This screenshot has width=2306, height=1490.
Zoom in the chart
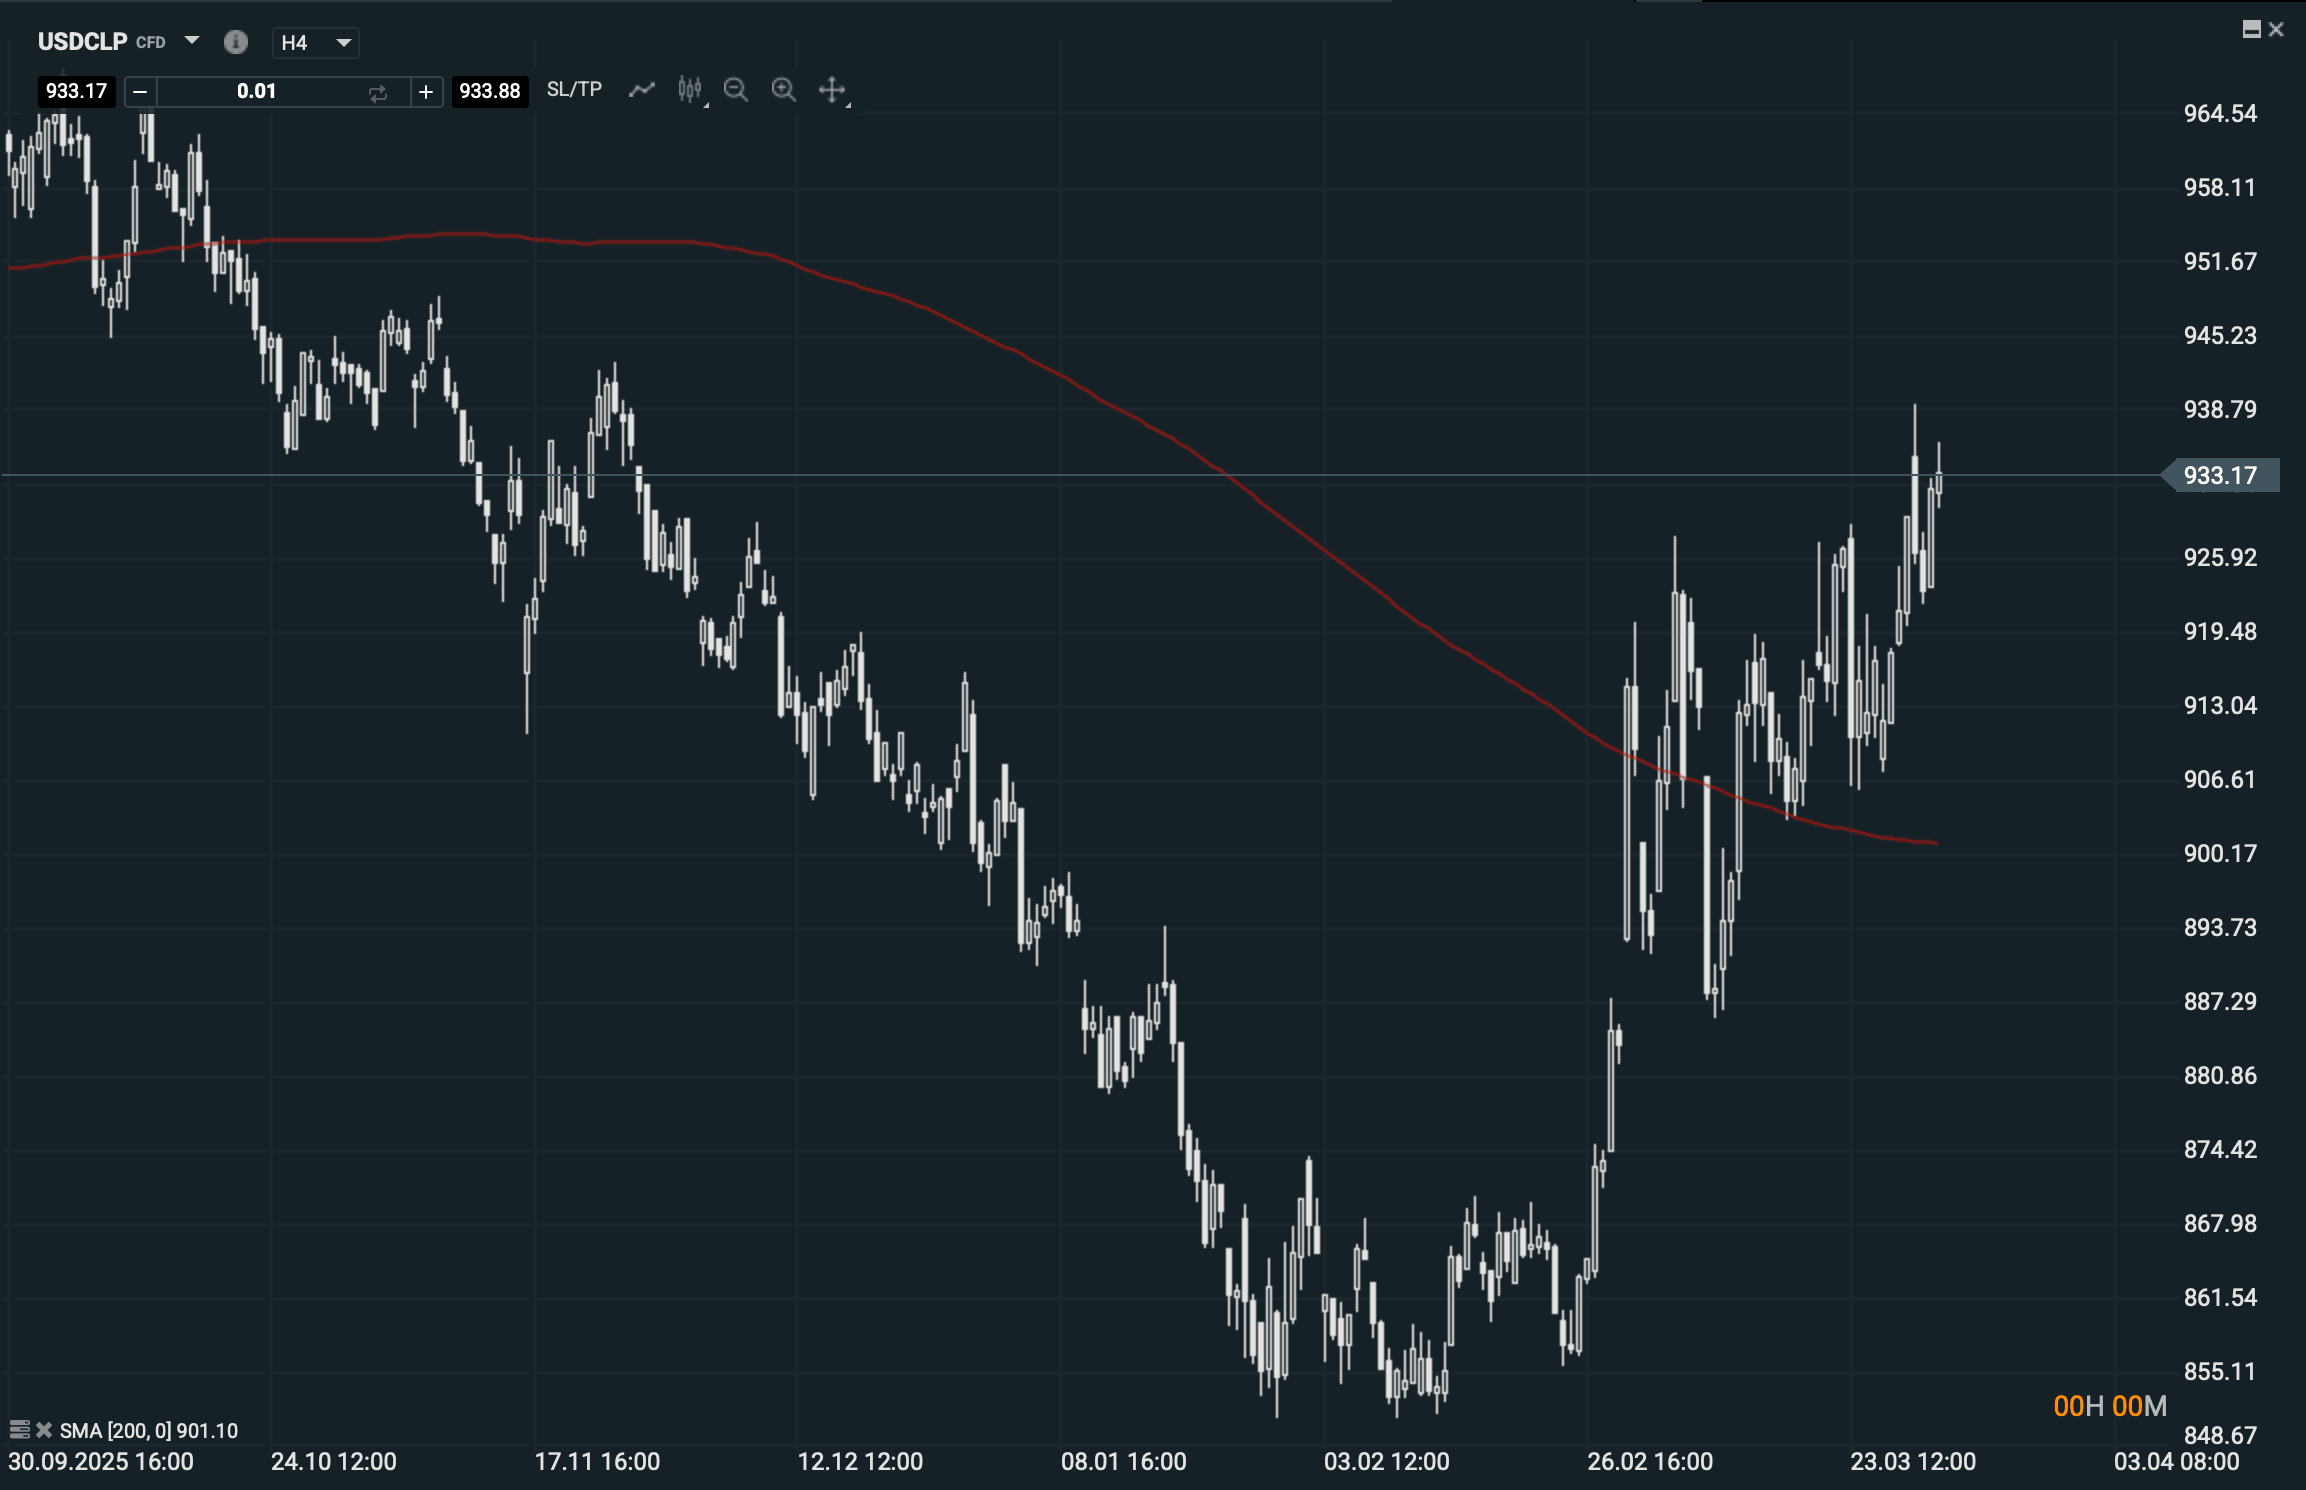point(784,90)
